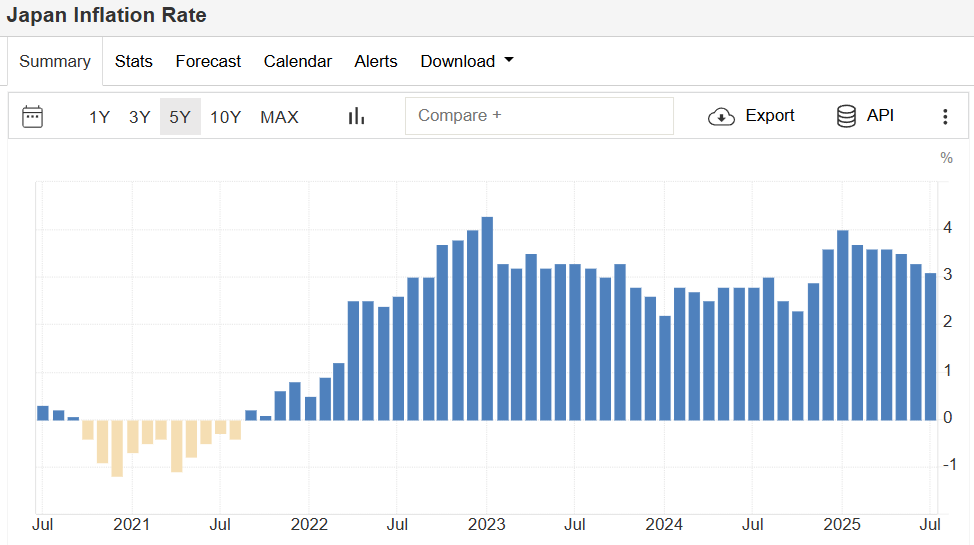Open the Alerts tab
Image resolution: width=974 pixels, height=545 pixels.
click(x=376, y=61)
